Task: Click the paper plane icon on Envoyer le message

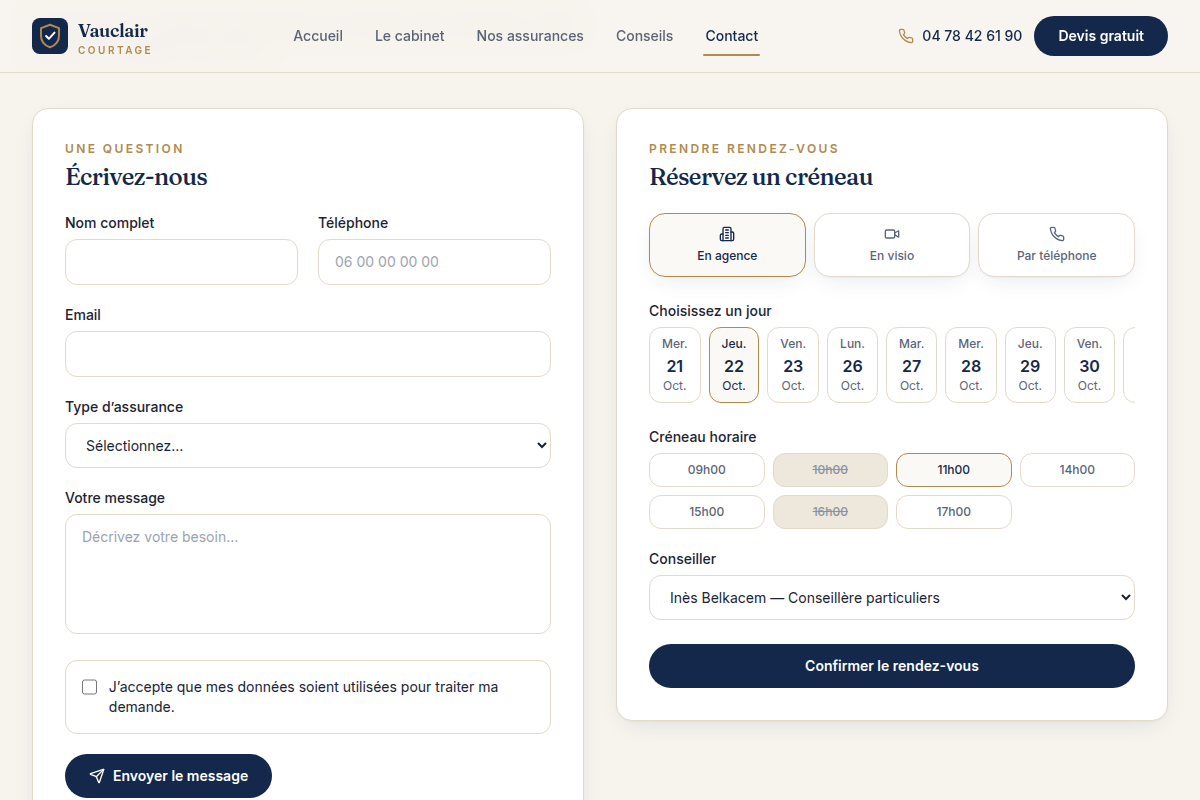Action: coord(97,776)
